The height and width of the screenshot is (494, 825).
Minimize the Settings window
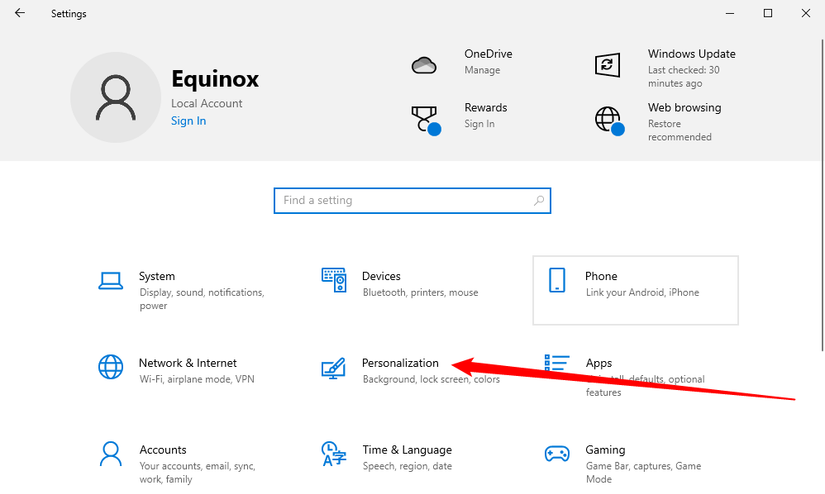(x=730, y=13)
